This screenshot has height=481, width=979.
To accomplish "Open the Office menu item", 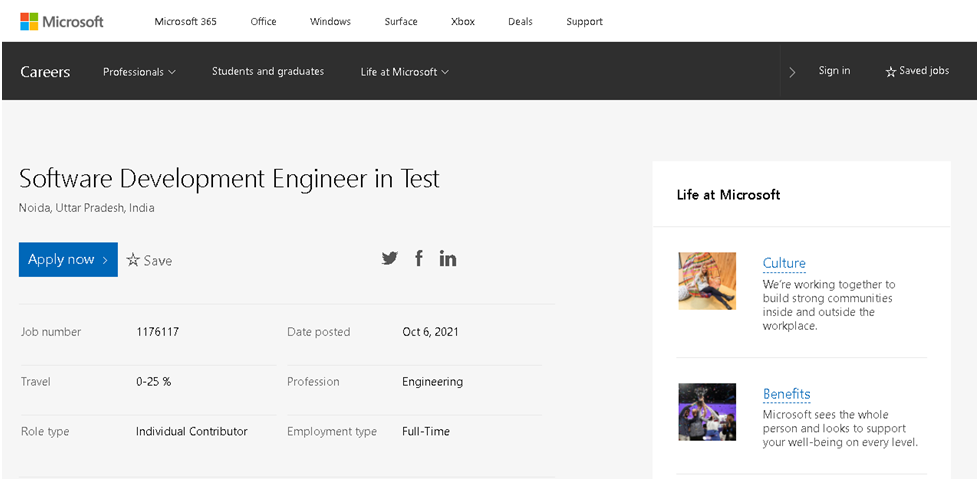I will pos(263,21).
